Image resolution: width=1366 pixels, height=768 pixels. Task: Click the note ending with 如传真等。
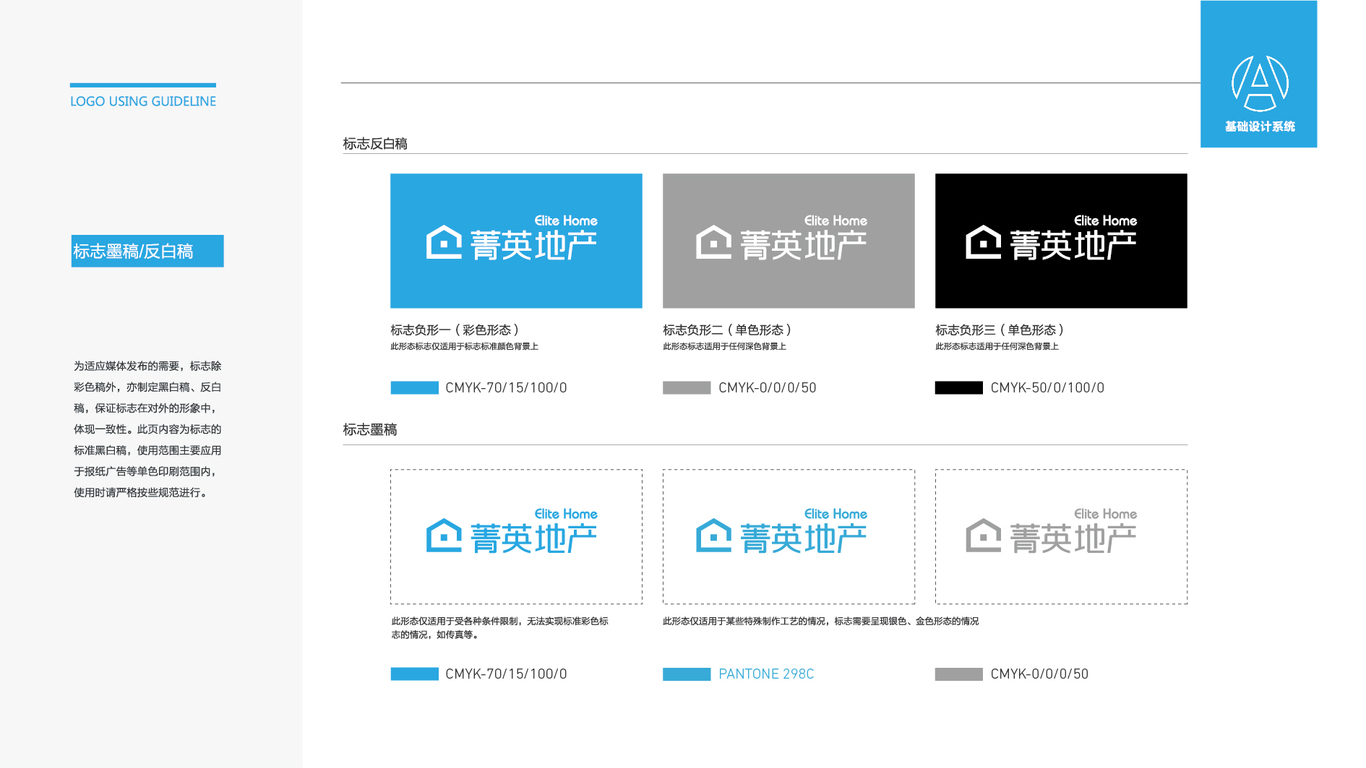500,628
